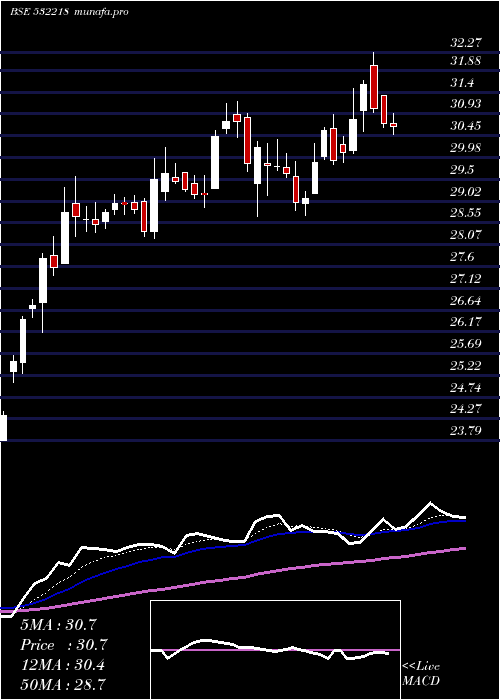
Task: Click the 30.93 price level label
Action: tap(466, 104)
